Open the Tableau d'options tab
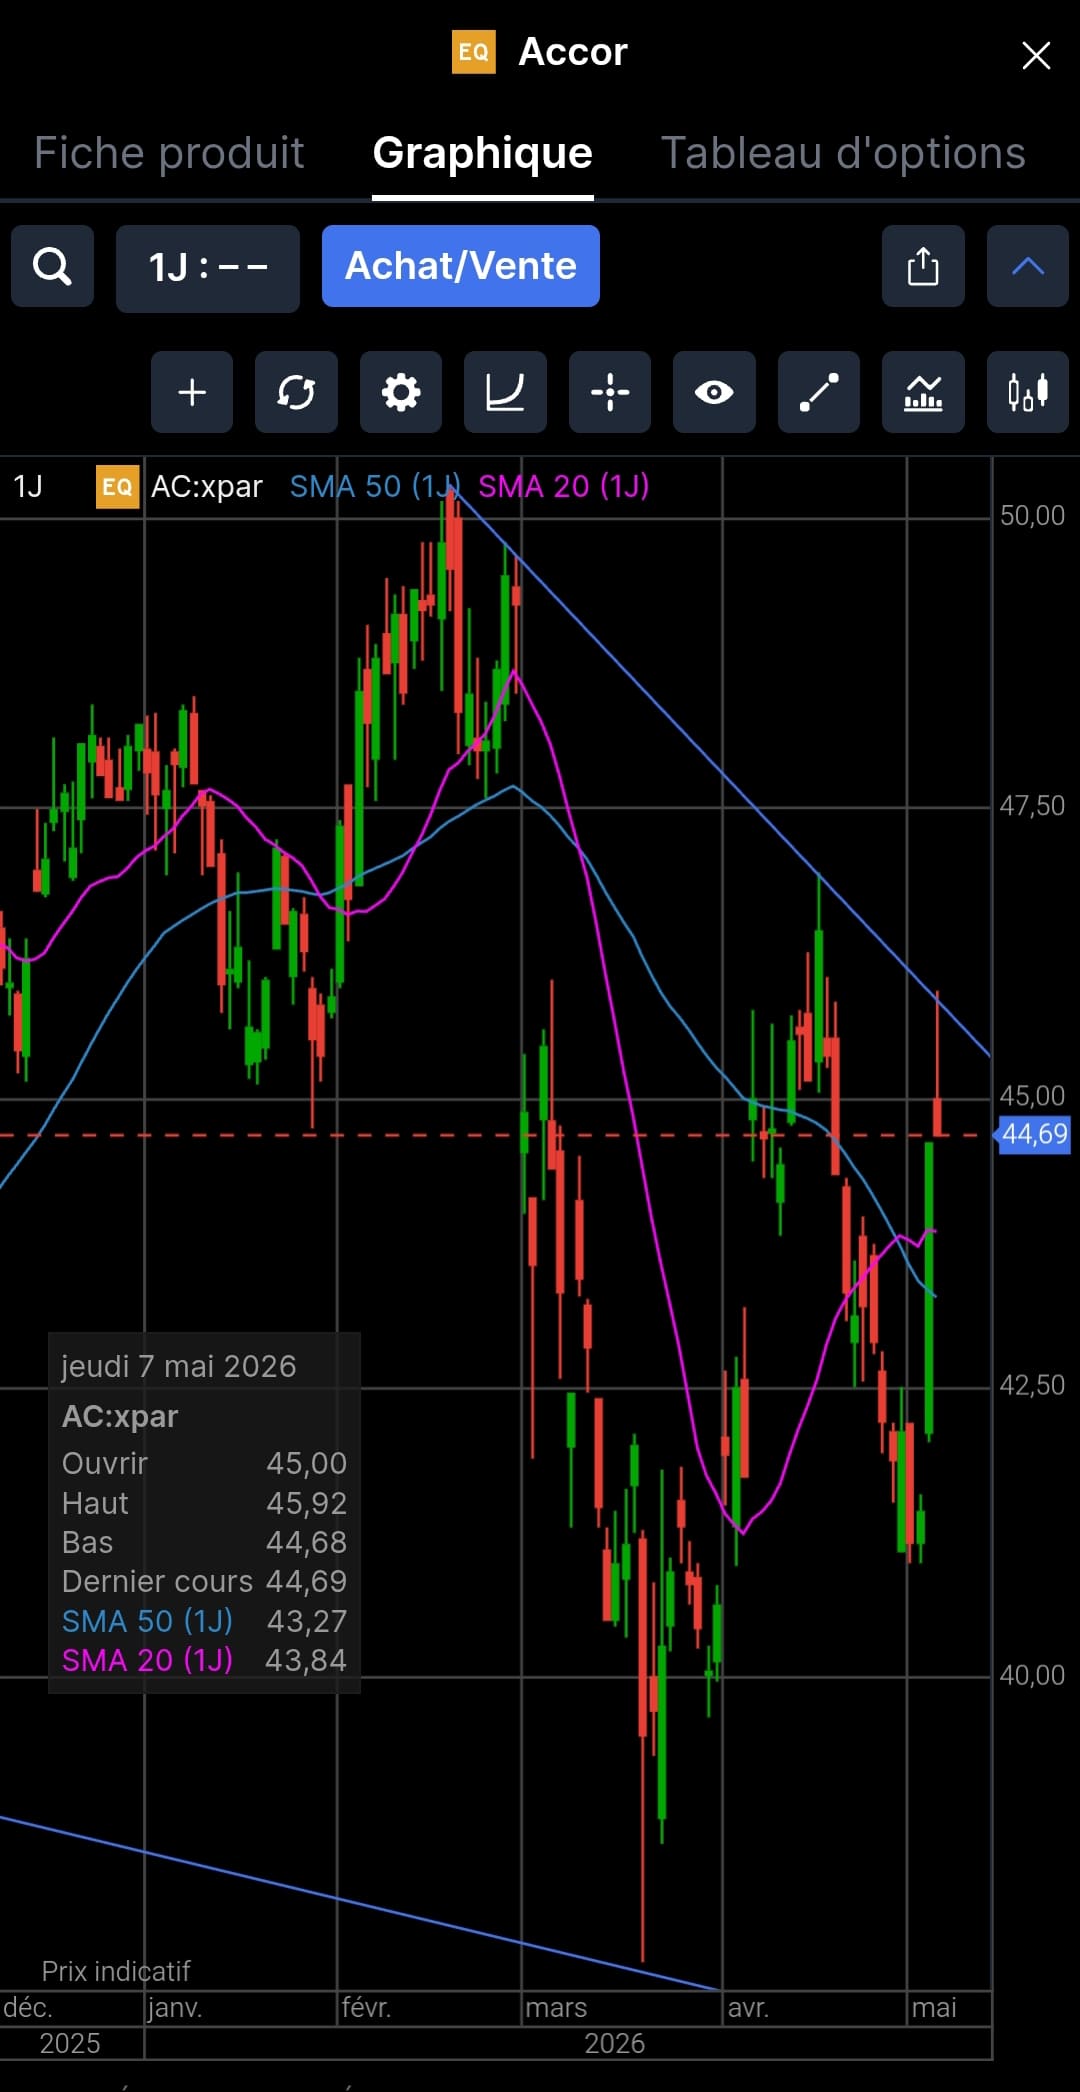This screenshot has height=2092, width=1080. pos(844,153)
